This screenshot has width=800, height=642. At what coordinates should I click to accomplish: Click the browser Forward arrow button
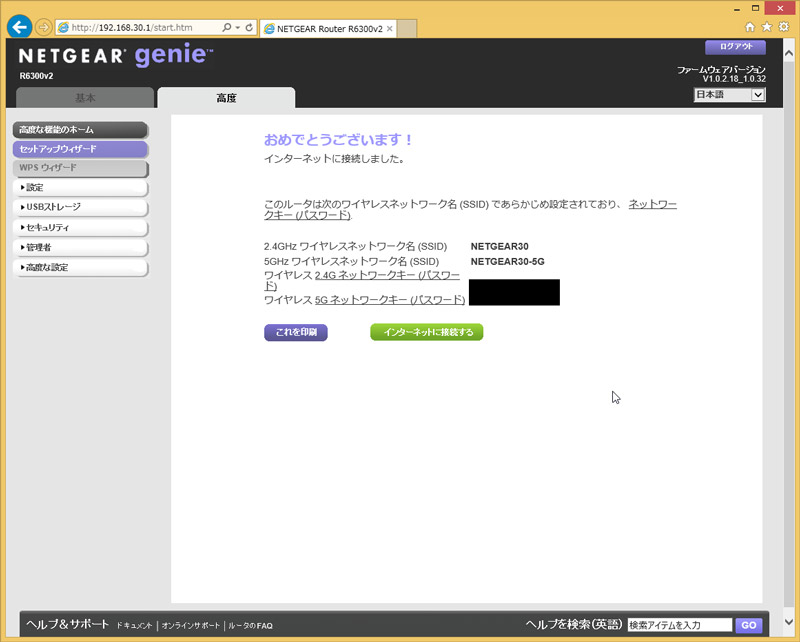click(42, 27)
